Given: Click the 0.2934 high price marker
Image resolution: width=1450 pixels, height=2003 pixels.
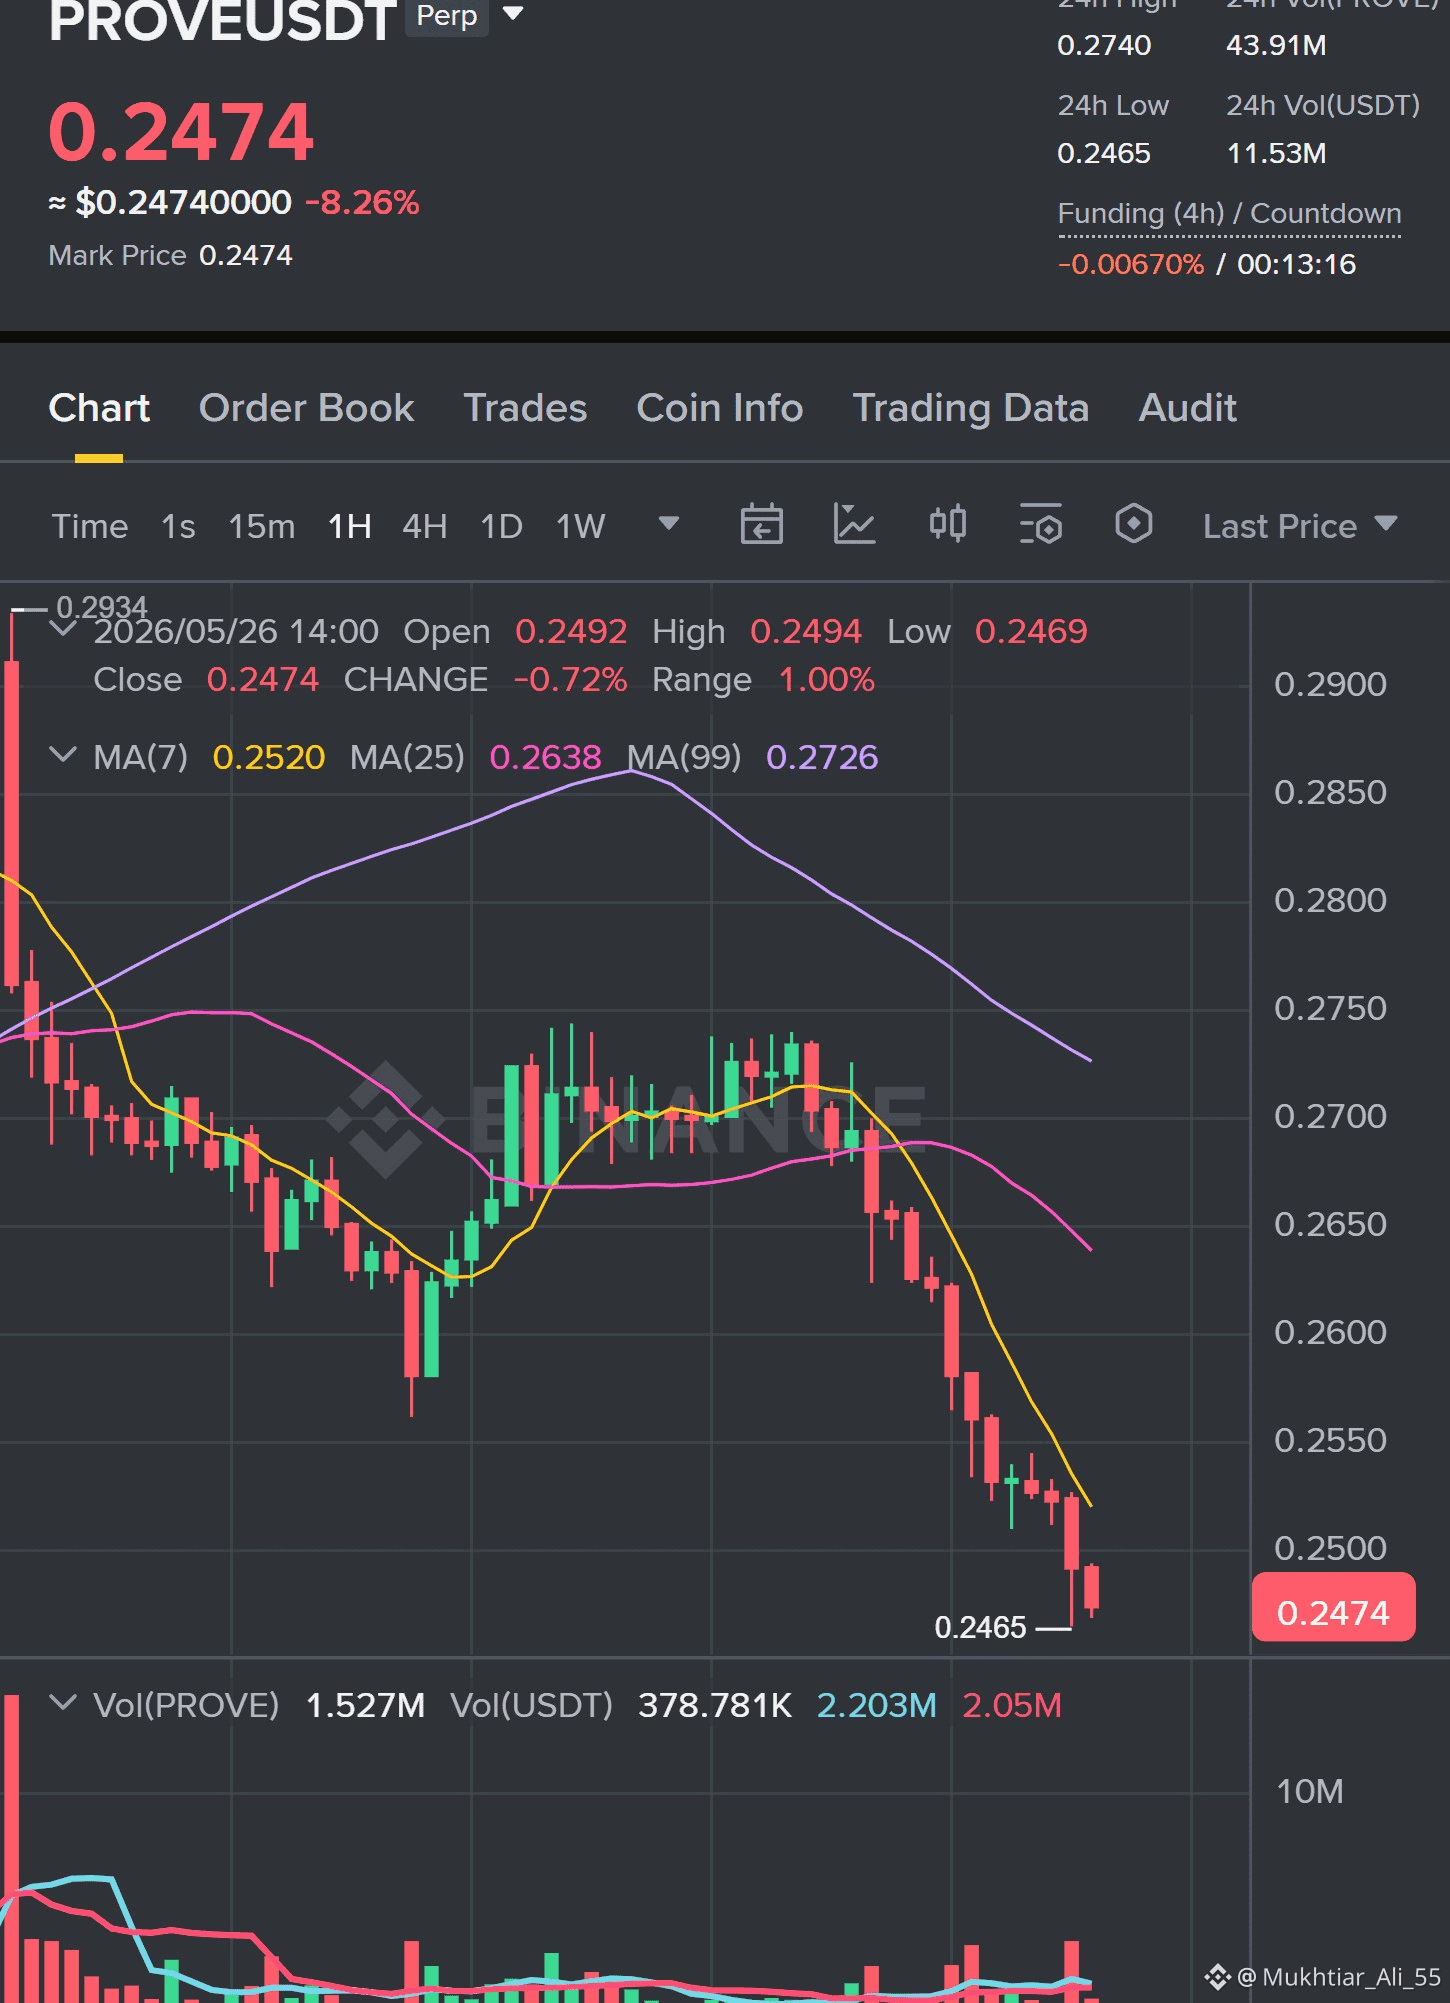Looking at the screenshot, I should point(102,607).
